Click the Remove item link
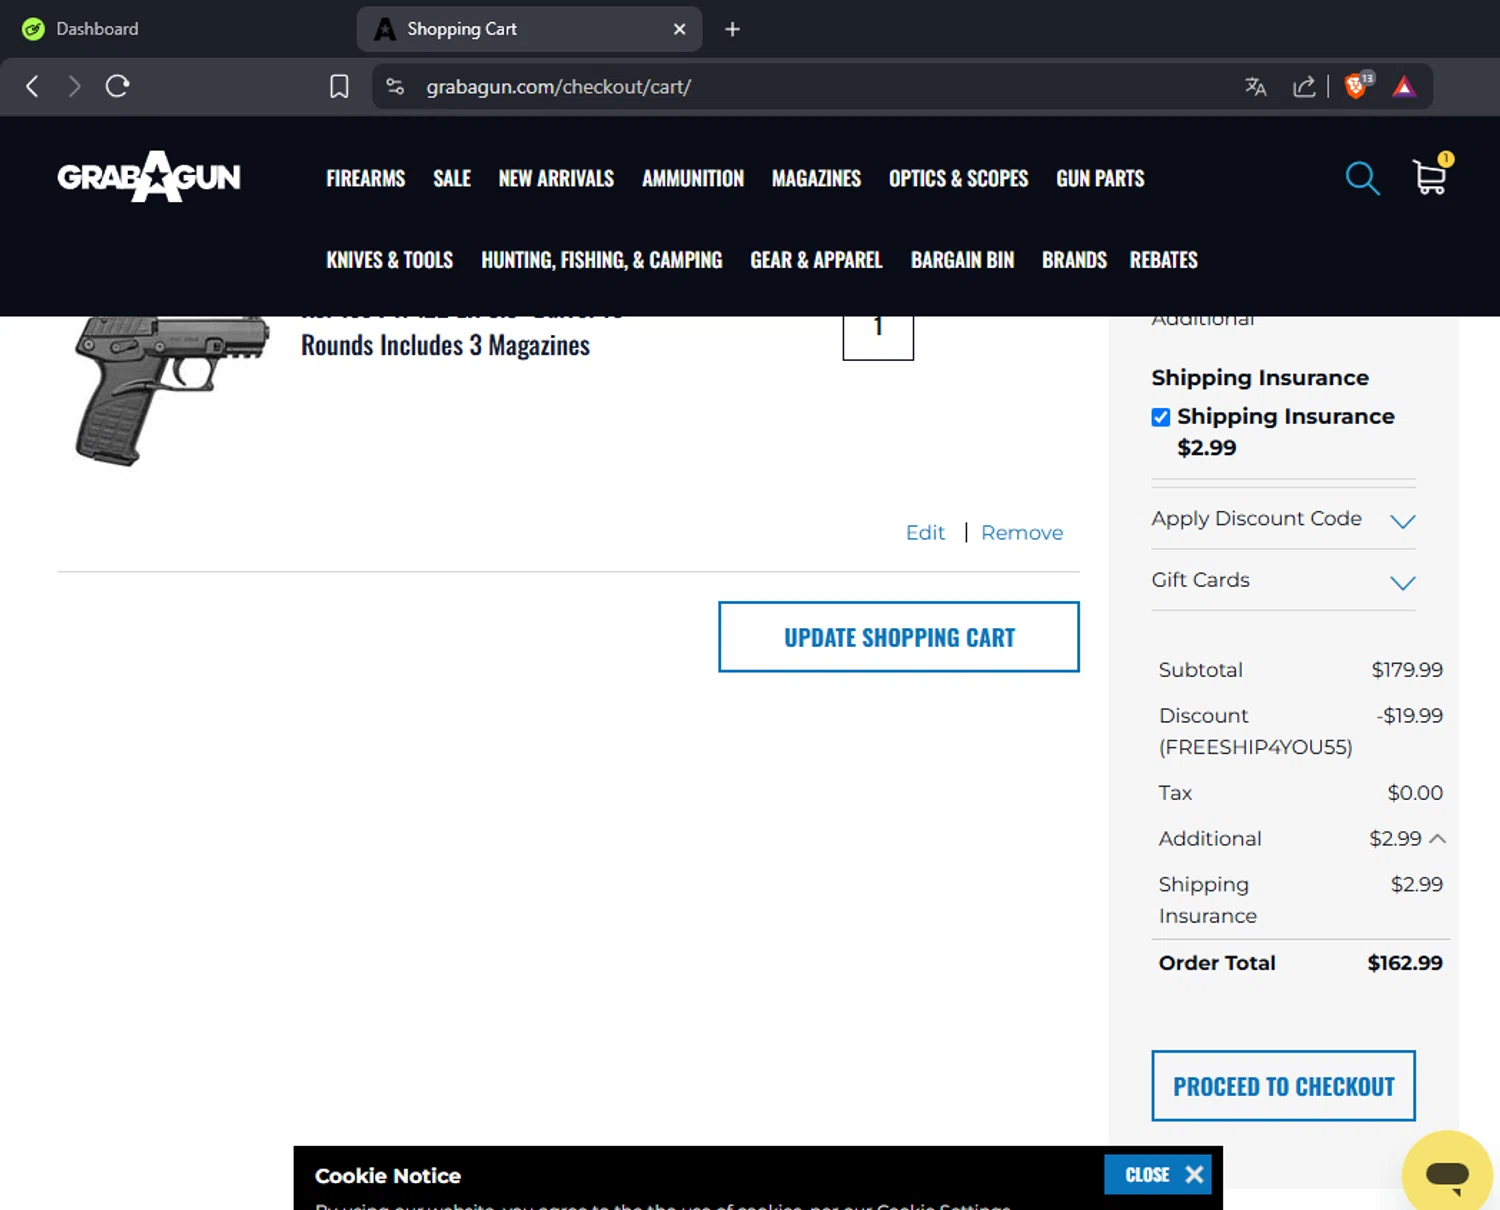This screenshot has height=1210, width=1500. 1022,533
